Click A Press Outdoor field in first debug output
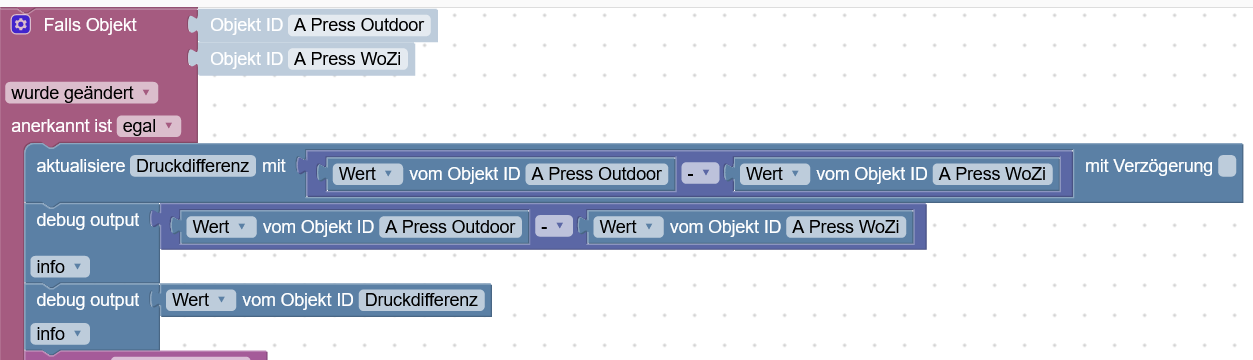 pyautogui.click(x=451, y=227)
